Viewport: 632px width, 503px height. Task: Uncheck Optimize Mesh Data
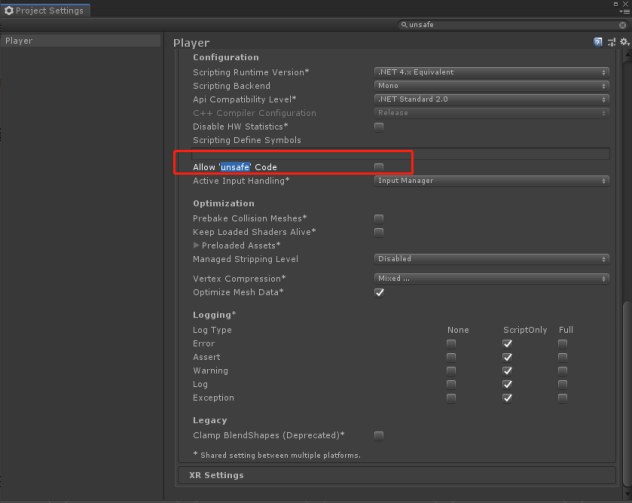(379, 292)
